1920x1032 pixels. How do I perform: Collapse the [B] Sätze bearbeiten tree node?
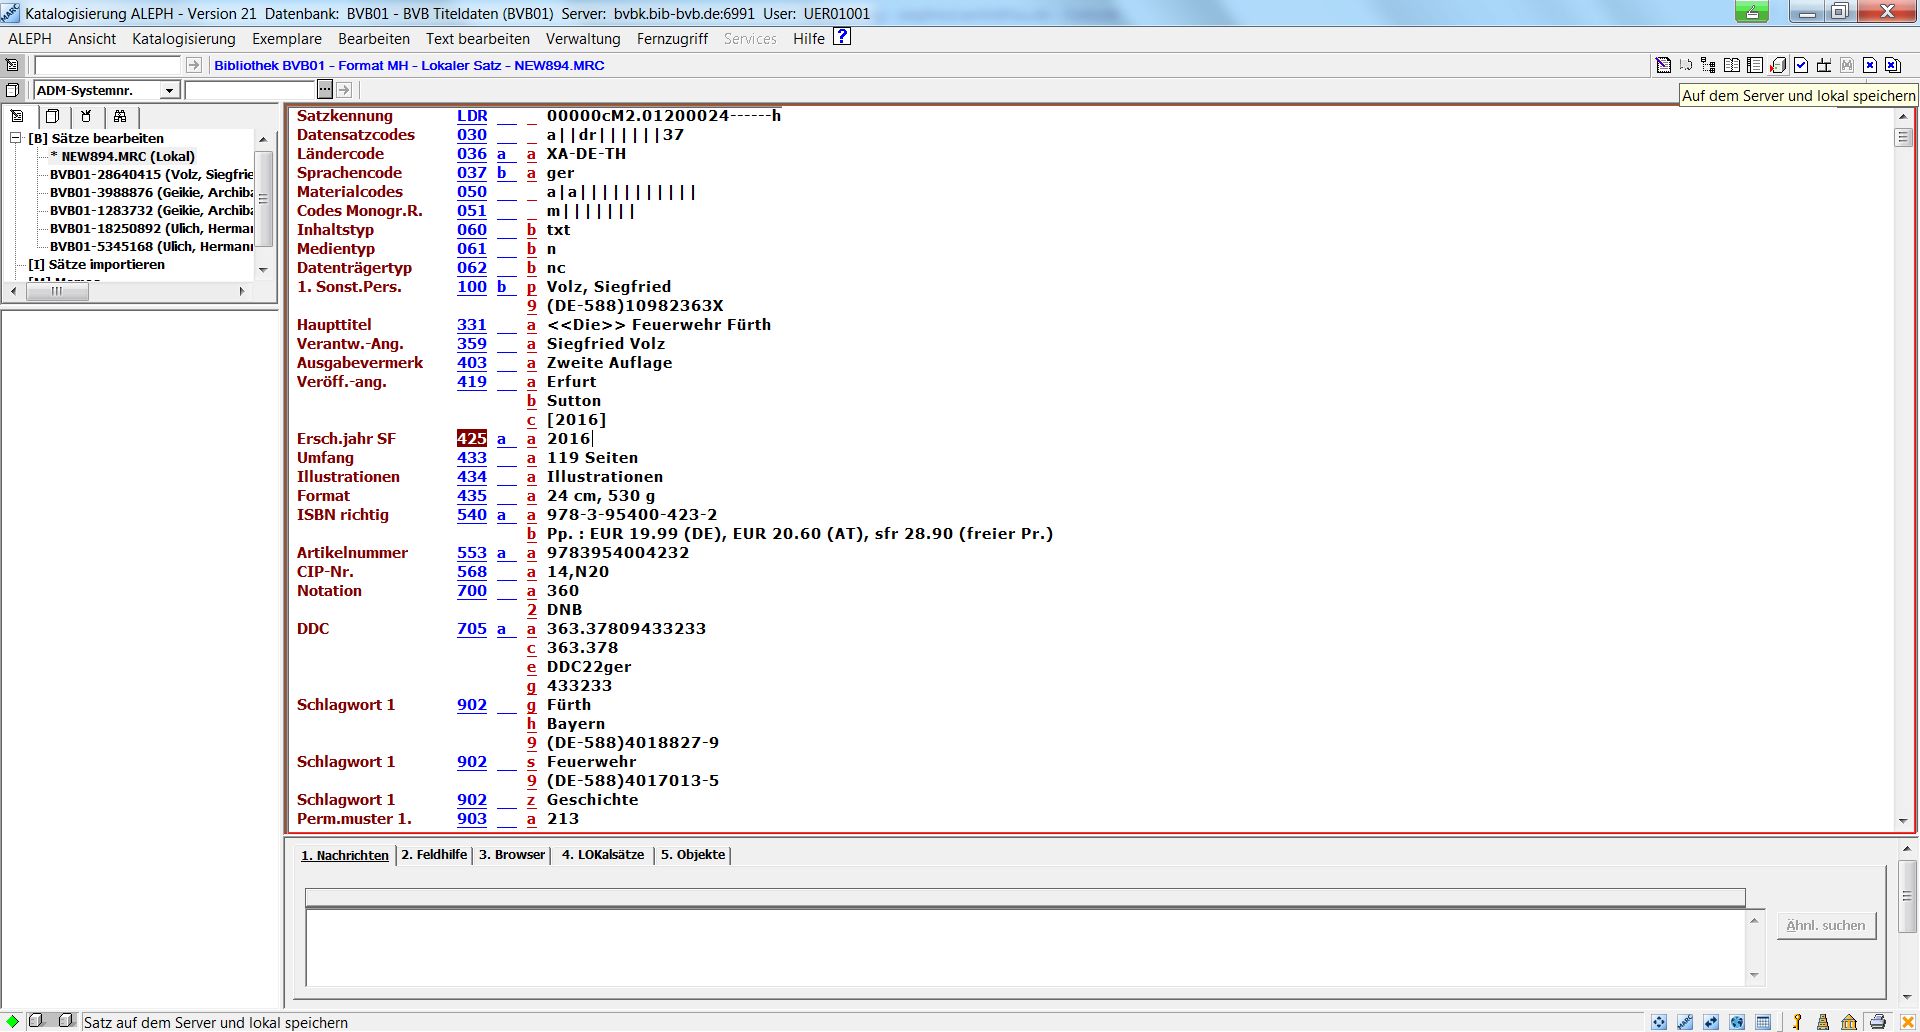click(x=16, y=138)
